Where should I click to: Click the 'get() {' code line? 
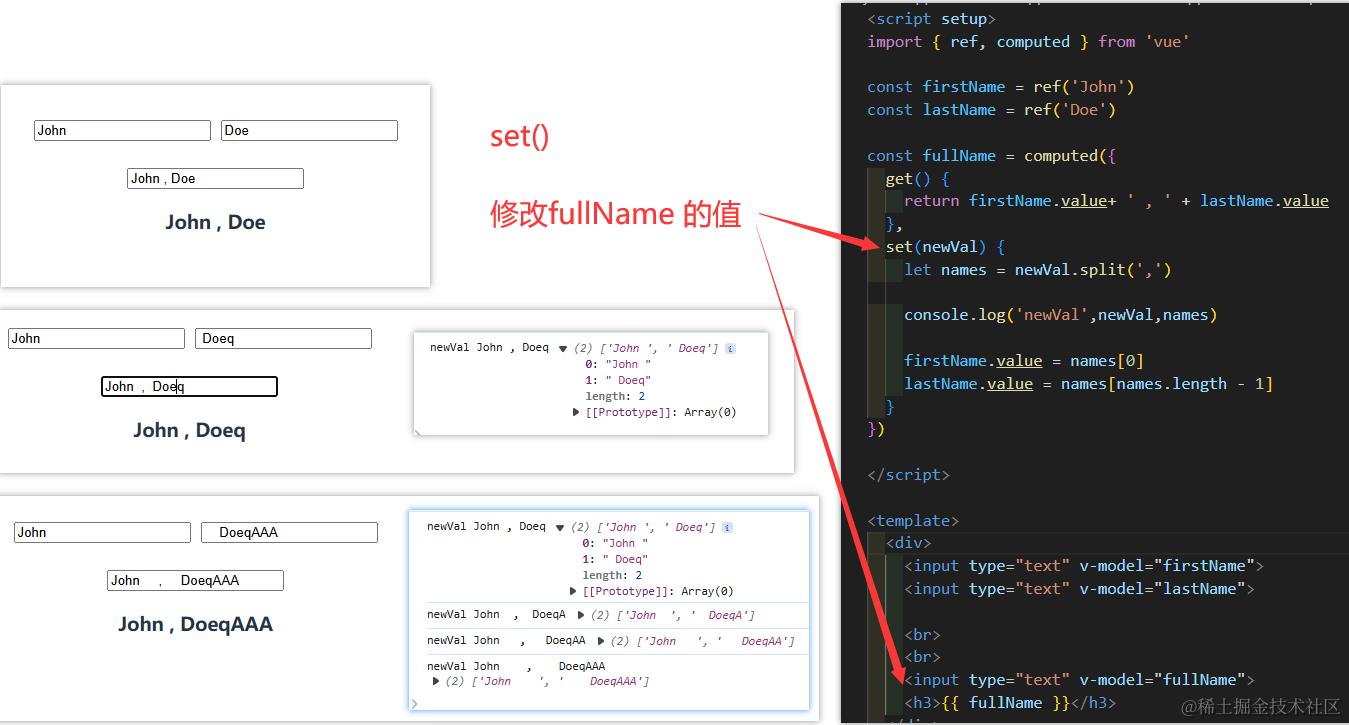coord(917,178)
